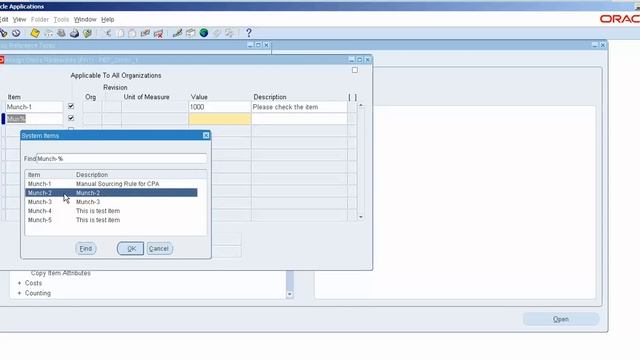Click the Switch Responsibilities toolbar icon
The image size is (640, 360).
tap(61, 33)
